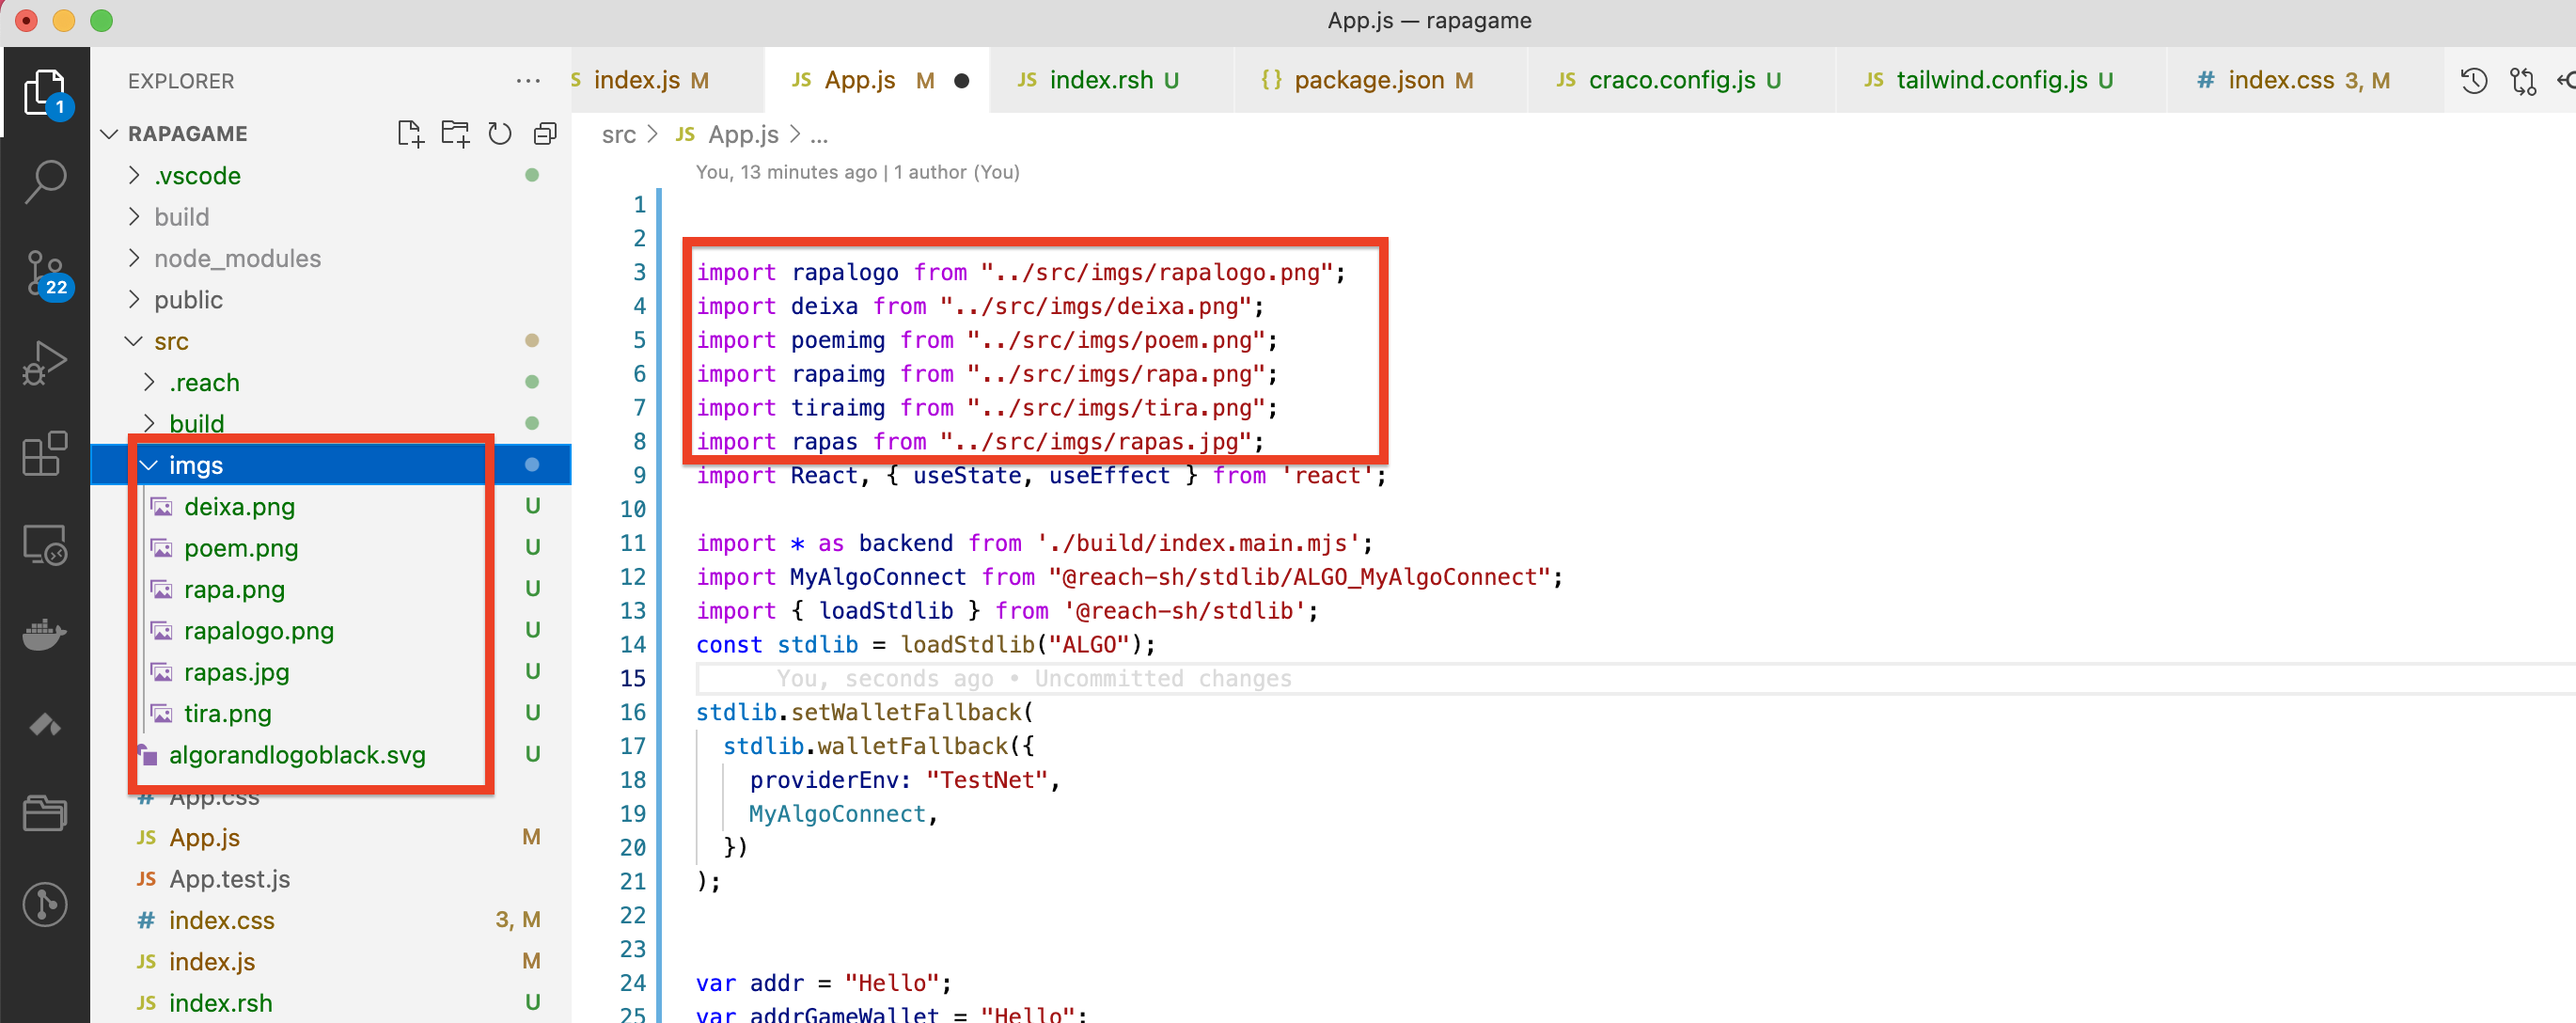This screenshot has height=1023, width=2576.
Task: Collapse all folders in explorer
Action: click(x=545, y=133)
